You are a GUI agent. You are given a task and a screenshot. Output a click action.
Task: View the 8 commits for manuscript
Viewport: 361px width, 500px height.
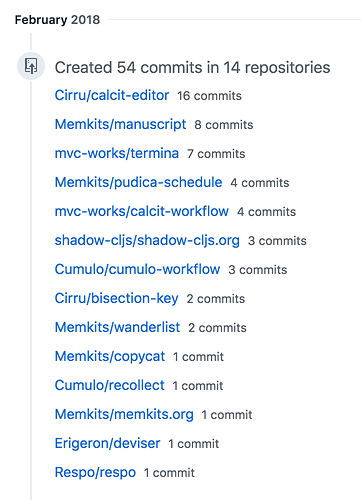coord(224,125)
